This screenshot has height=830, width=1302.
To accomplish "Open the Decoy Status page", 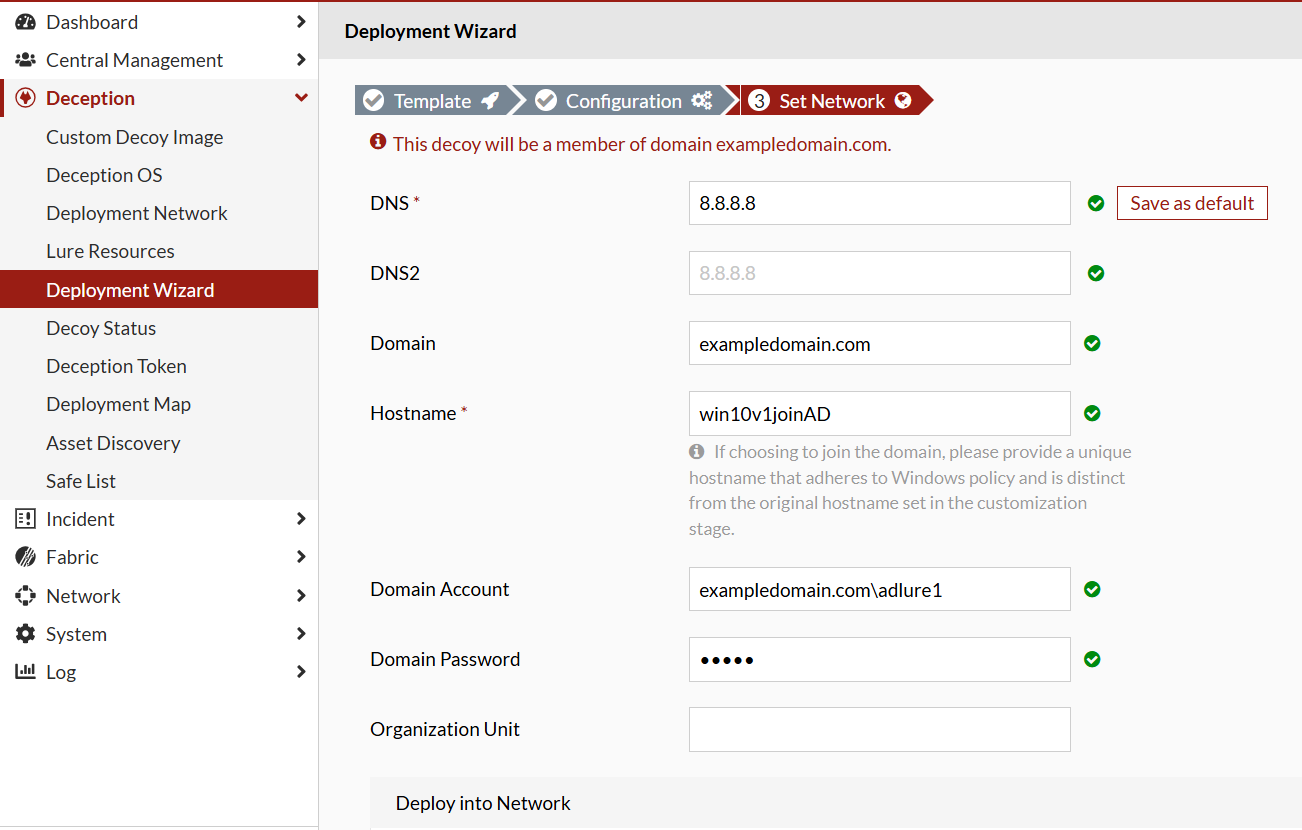I will [x=101, y=328].
